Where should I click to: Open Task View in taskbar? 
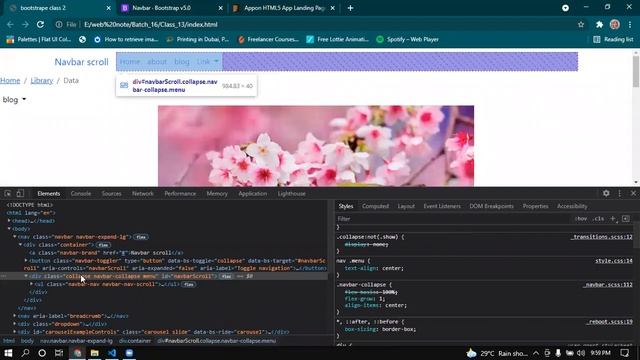(59, 353)
